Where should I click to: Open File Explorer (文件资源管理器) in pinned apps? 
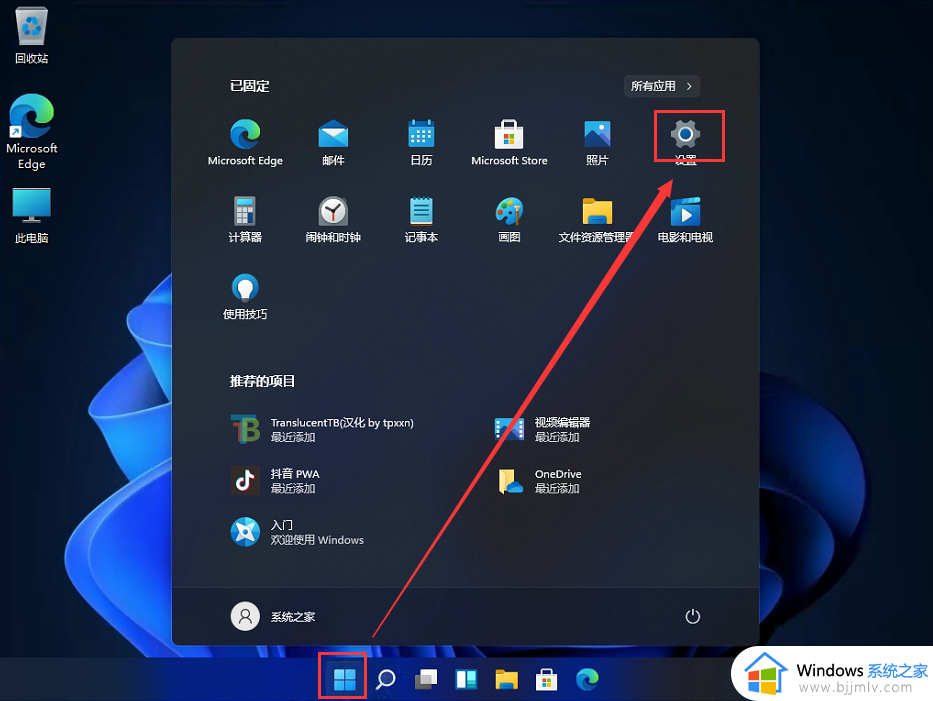[597, 219]
